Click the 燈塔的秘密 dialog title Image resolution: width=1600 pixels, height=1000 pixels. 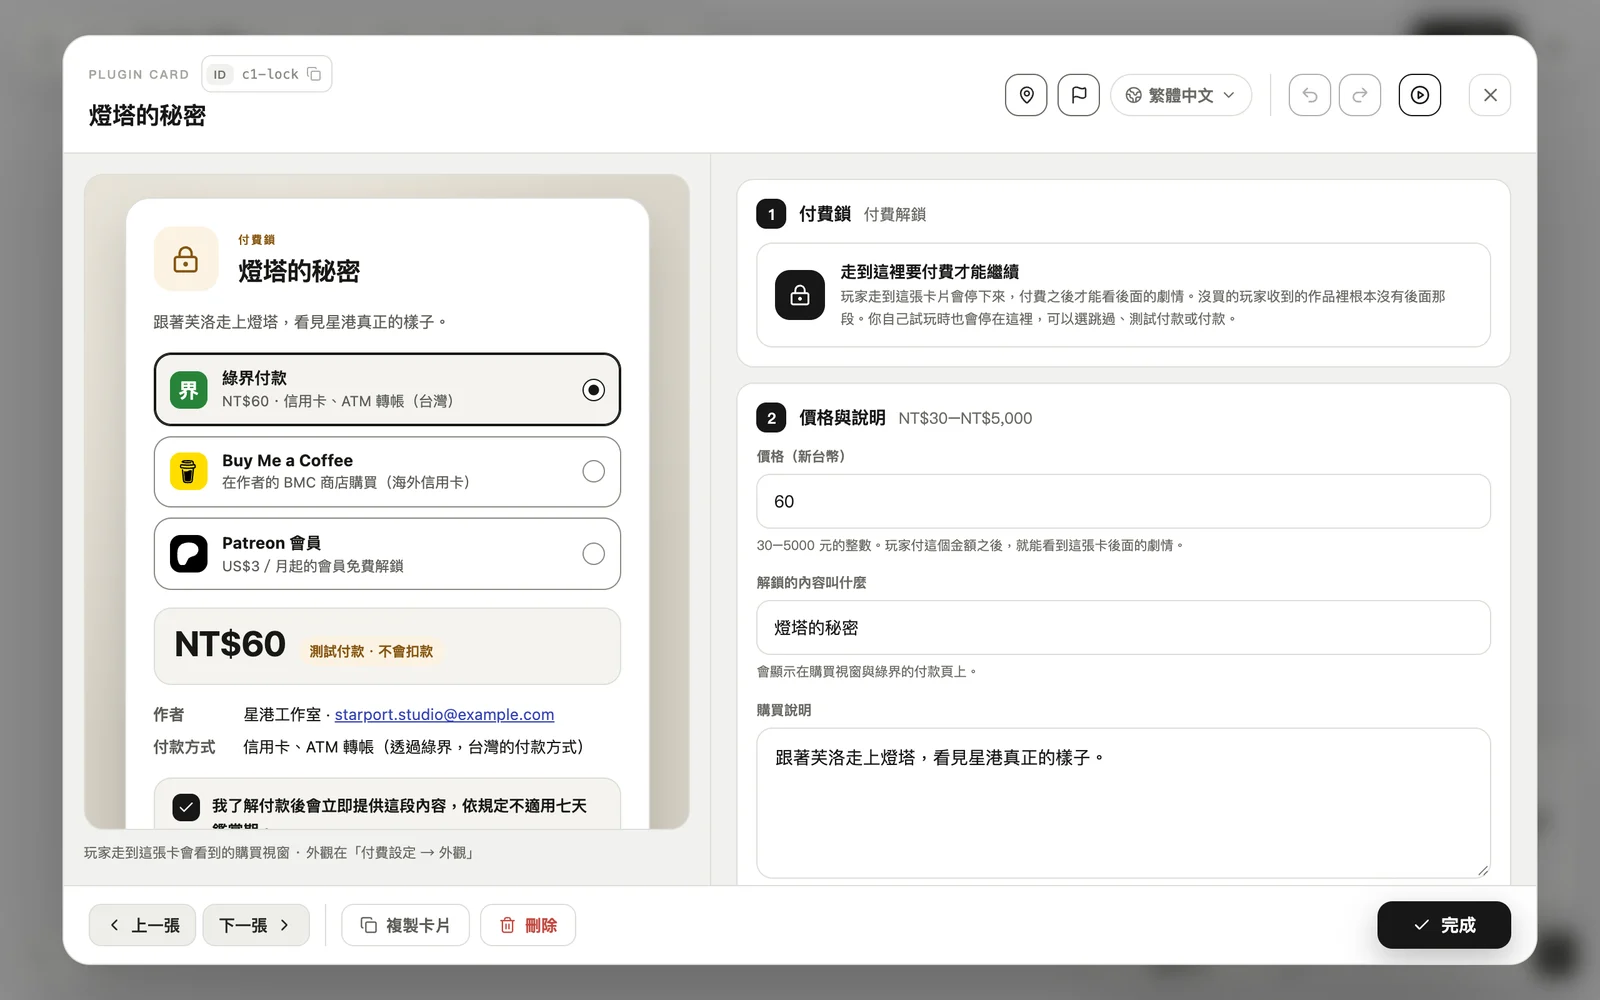click(147, 116)
